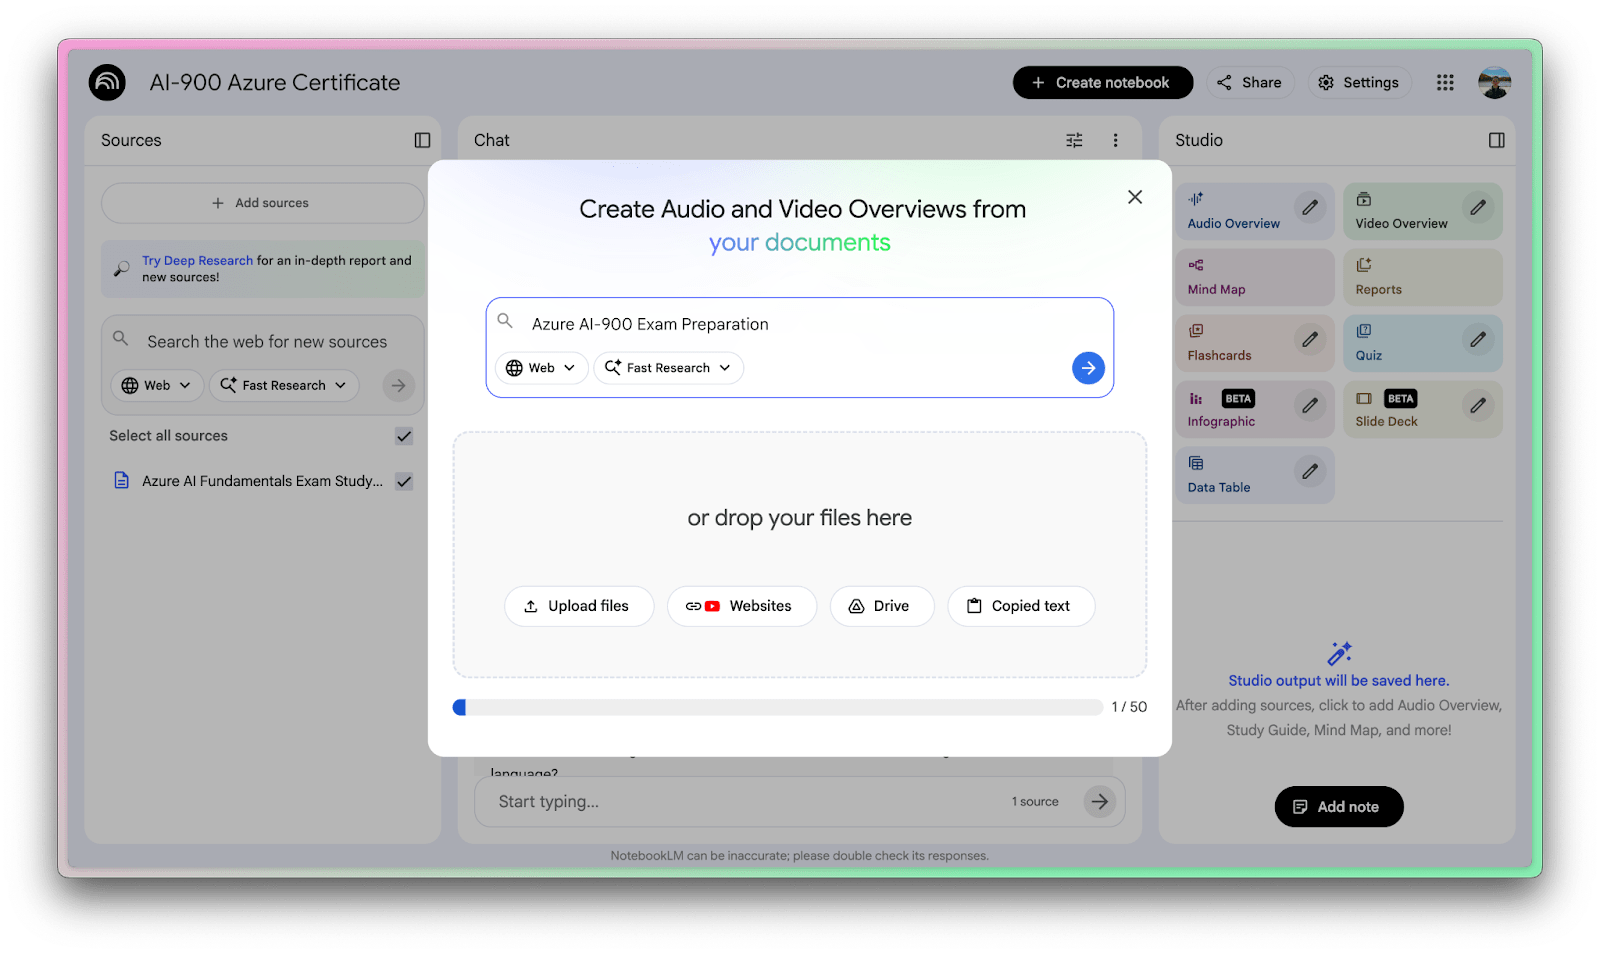Add source from Websites
The height and width of the screenshot is (954, 1600).
741,606
